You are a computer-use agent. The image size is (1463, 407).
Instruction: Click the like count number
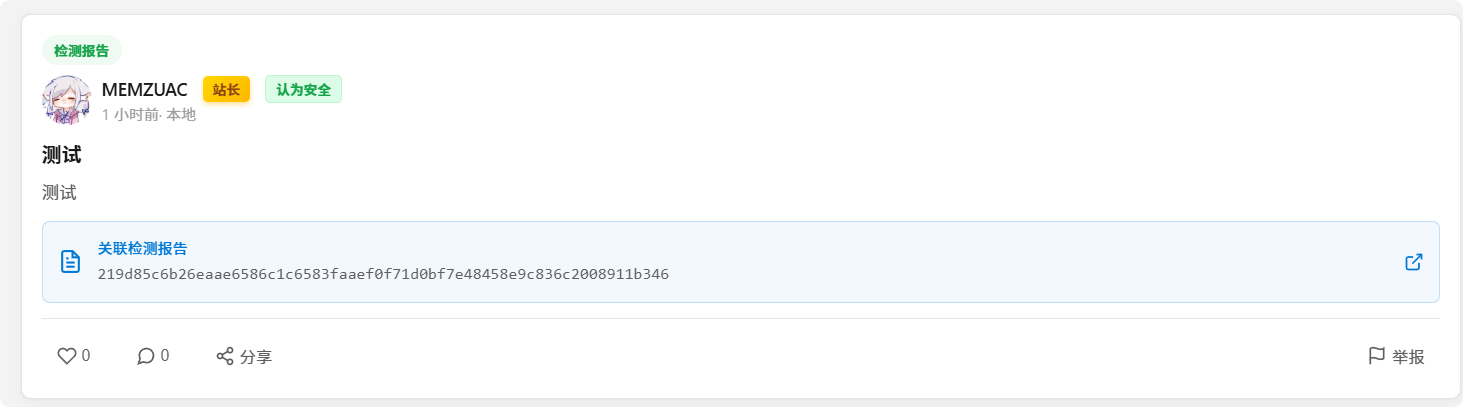pyautogui.click(x=86, y=356)
